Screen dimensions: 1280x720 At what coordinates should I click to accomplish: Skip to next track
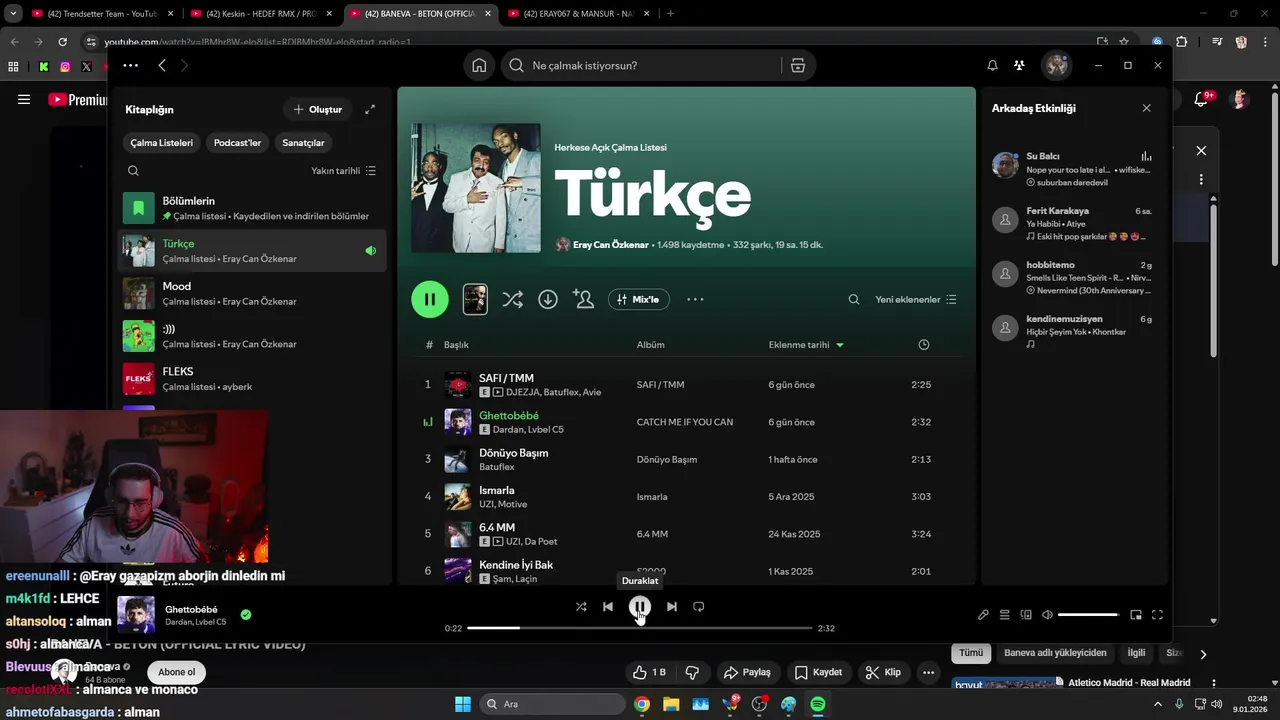coord(672,606)
